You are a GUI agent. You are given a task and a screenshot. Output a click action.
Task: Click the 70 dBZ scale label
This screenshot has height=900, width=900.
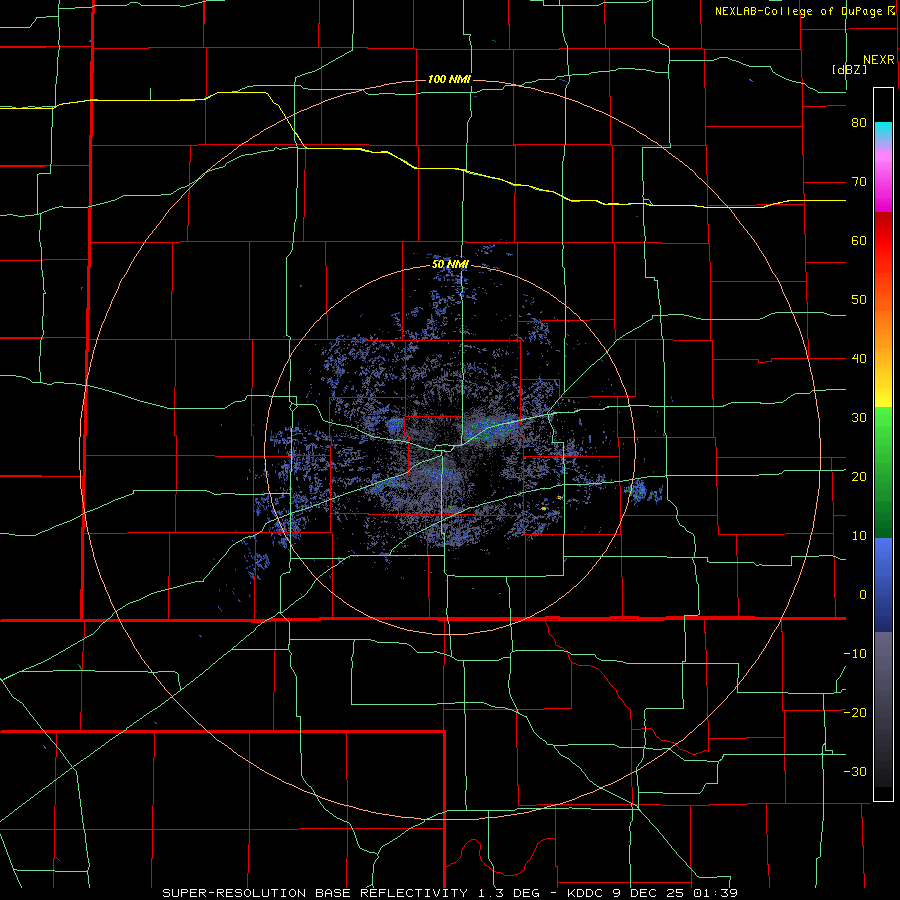coord(859,182)
